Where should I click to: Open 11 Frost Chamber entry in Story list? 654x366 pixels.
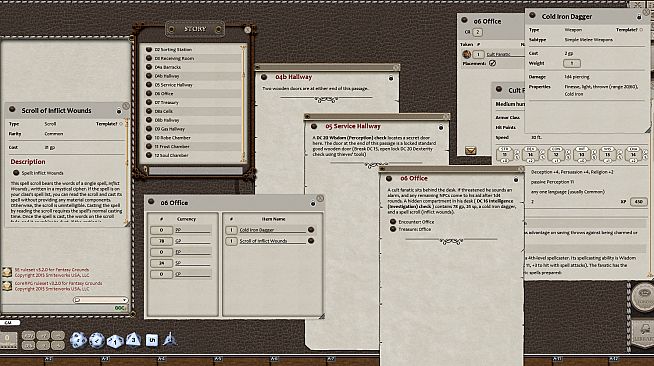[x=172, y=146]
